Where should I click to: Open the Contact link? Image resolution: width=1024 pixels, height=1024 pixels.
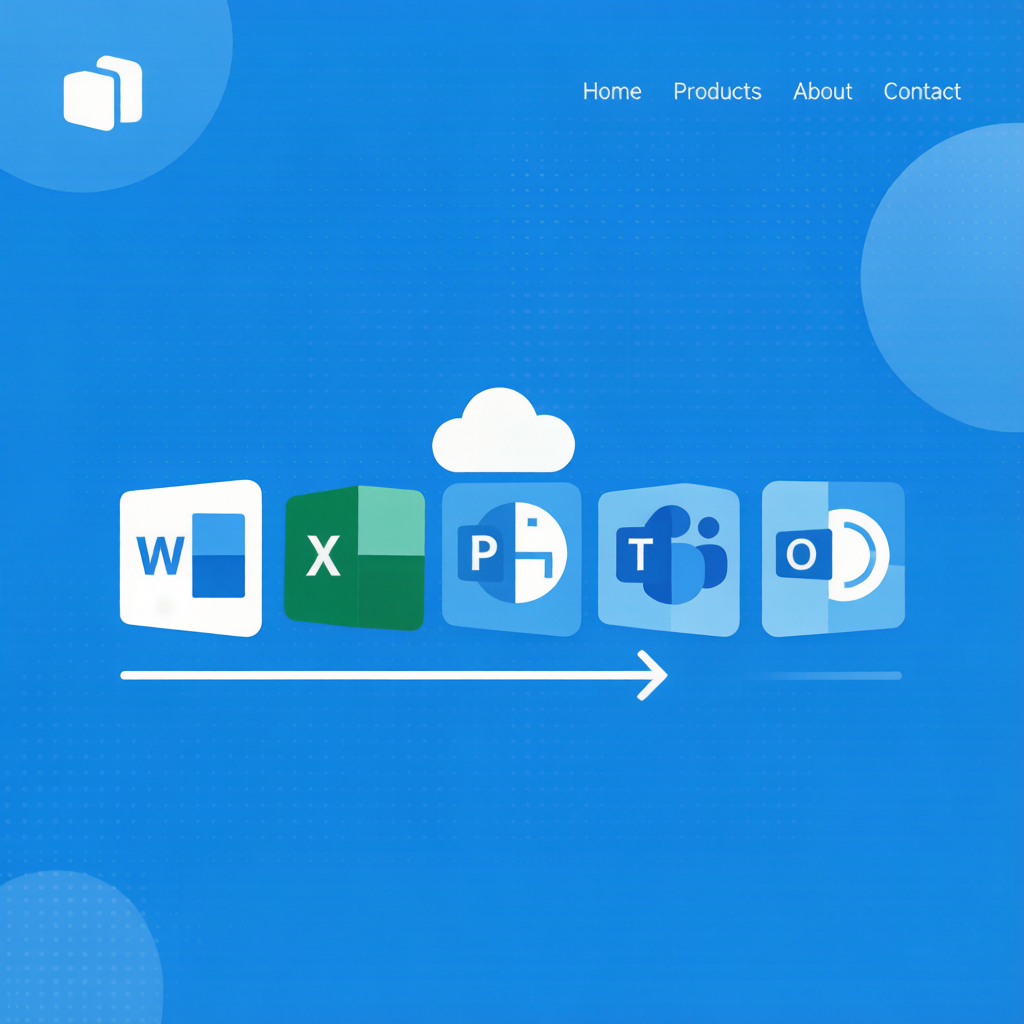tap(921, 91)
